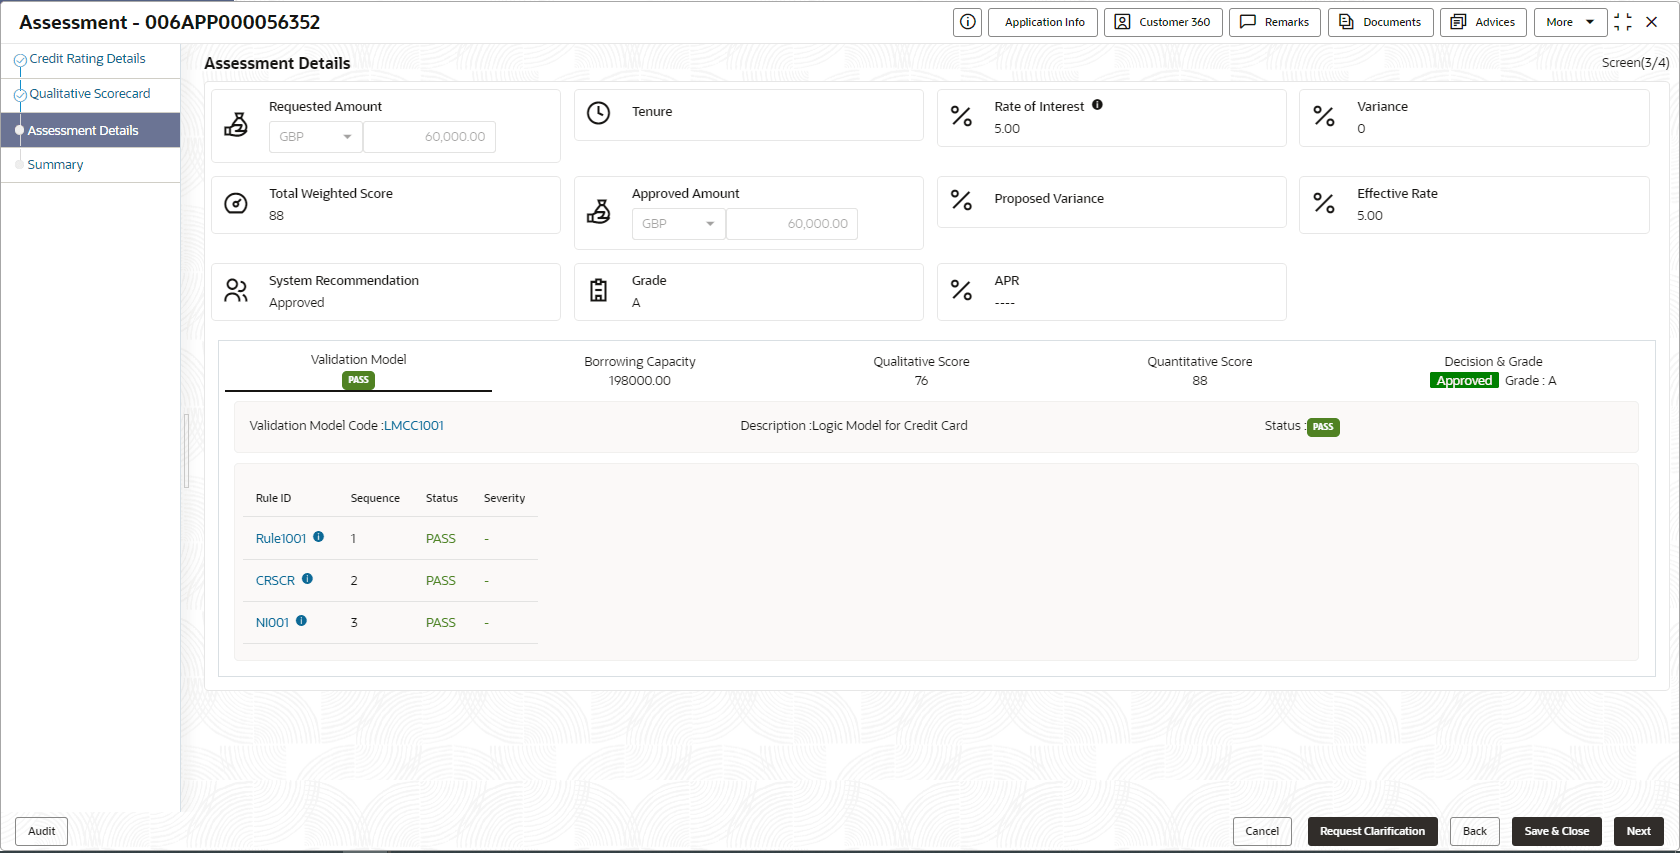1680x853 pixels.
Task: Click info icon next to NI001
Action: pyautogui.click(x=302, y=621)
